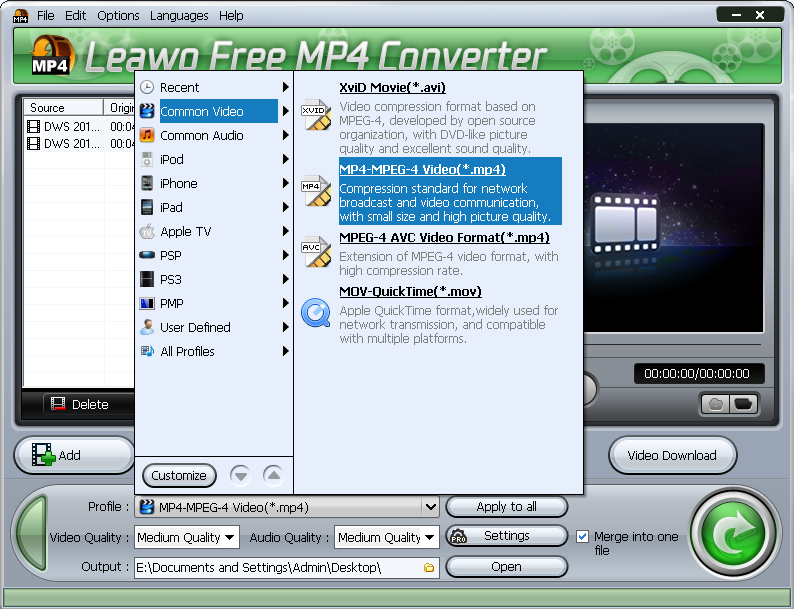
Task: Expand the Common Audio submenu arrow
Action: point(286,135)
